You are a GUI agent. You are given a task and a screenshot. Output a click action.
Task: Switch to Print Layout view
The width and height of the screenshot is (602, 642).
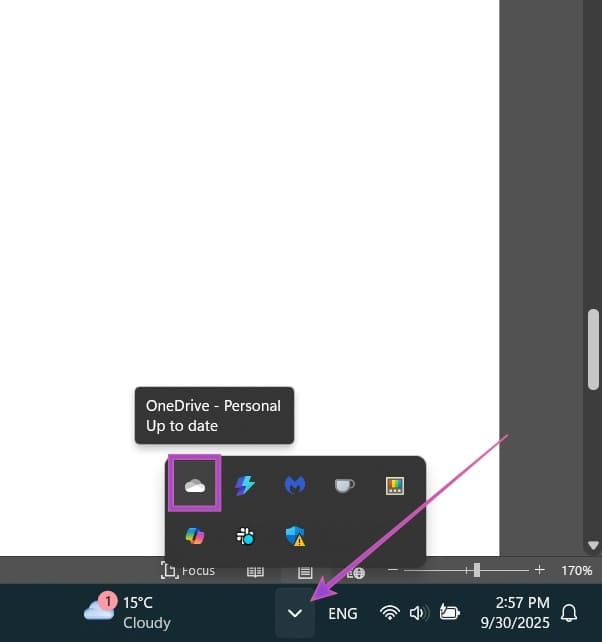coord(306,571)
